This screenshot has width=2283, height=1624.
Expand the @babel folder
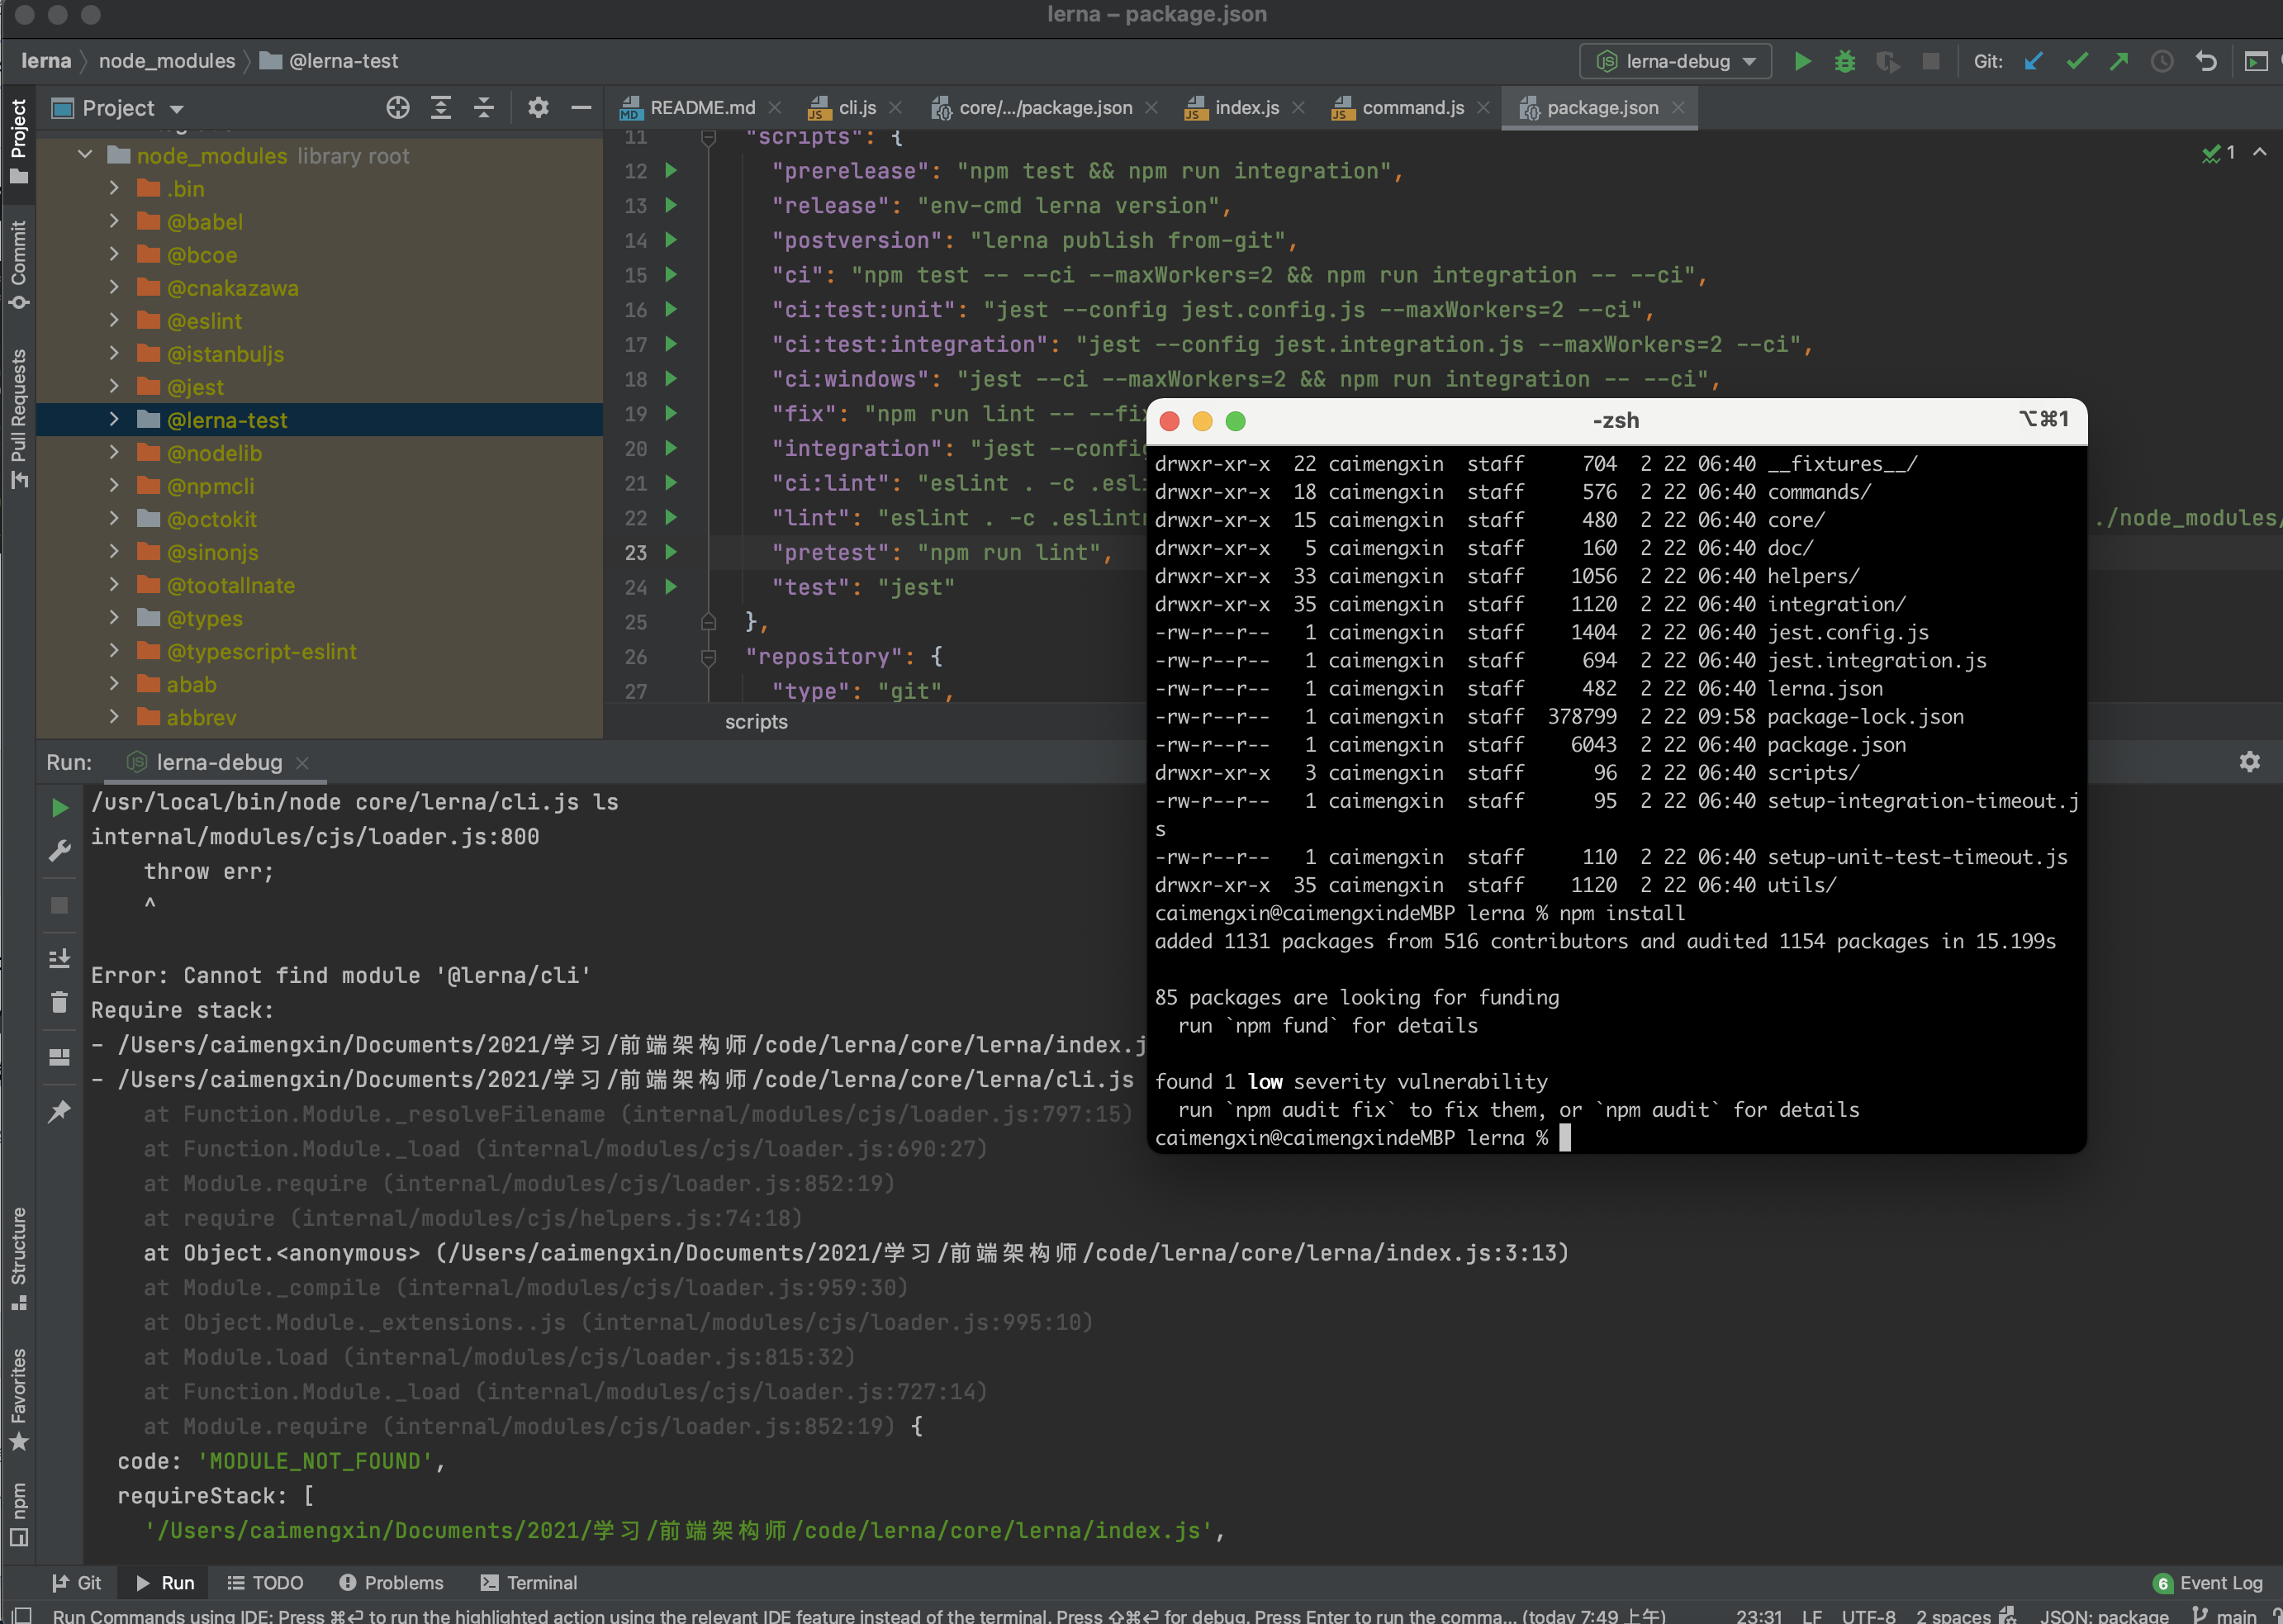(114, 221)
